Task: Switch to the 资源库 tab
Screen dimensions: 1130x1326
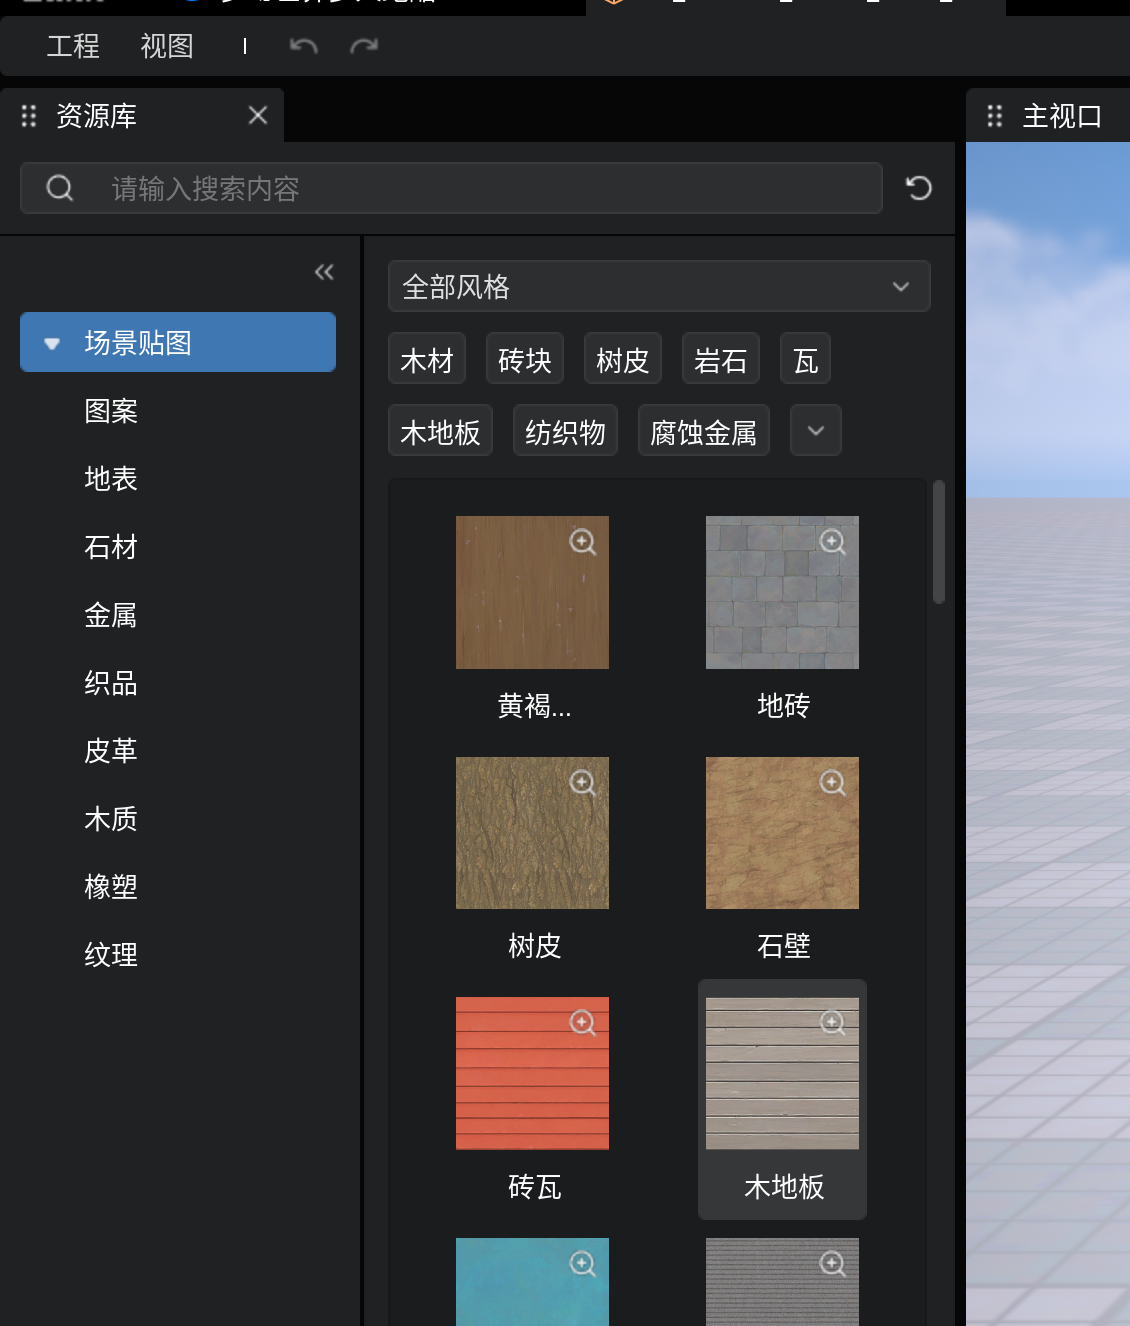Action: (x=142, y=116)
